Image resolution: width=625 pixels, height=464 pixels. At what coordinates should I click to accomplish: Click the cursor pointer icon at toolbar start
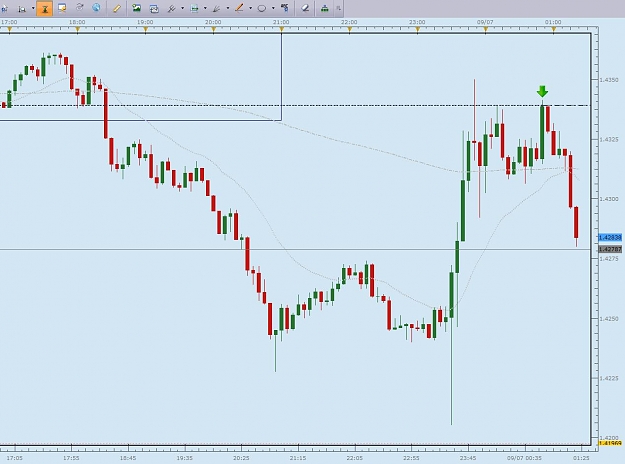4,8
